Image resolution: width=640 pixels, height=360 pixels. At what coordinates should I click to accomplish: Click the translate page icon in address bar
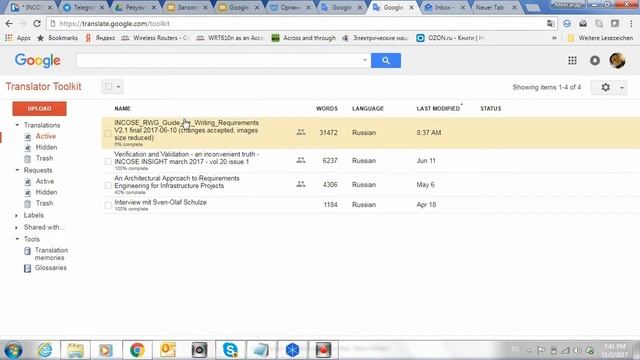[551, 24]
